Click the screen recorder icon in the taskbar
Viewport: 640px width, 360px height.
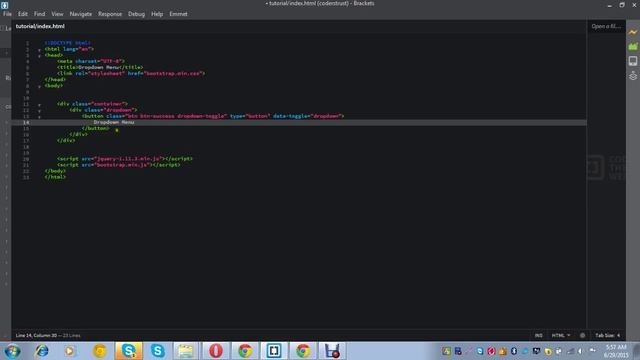[x=332, y=351]
